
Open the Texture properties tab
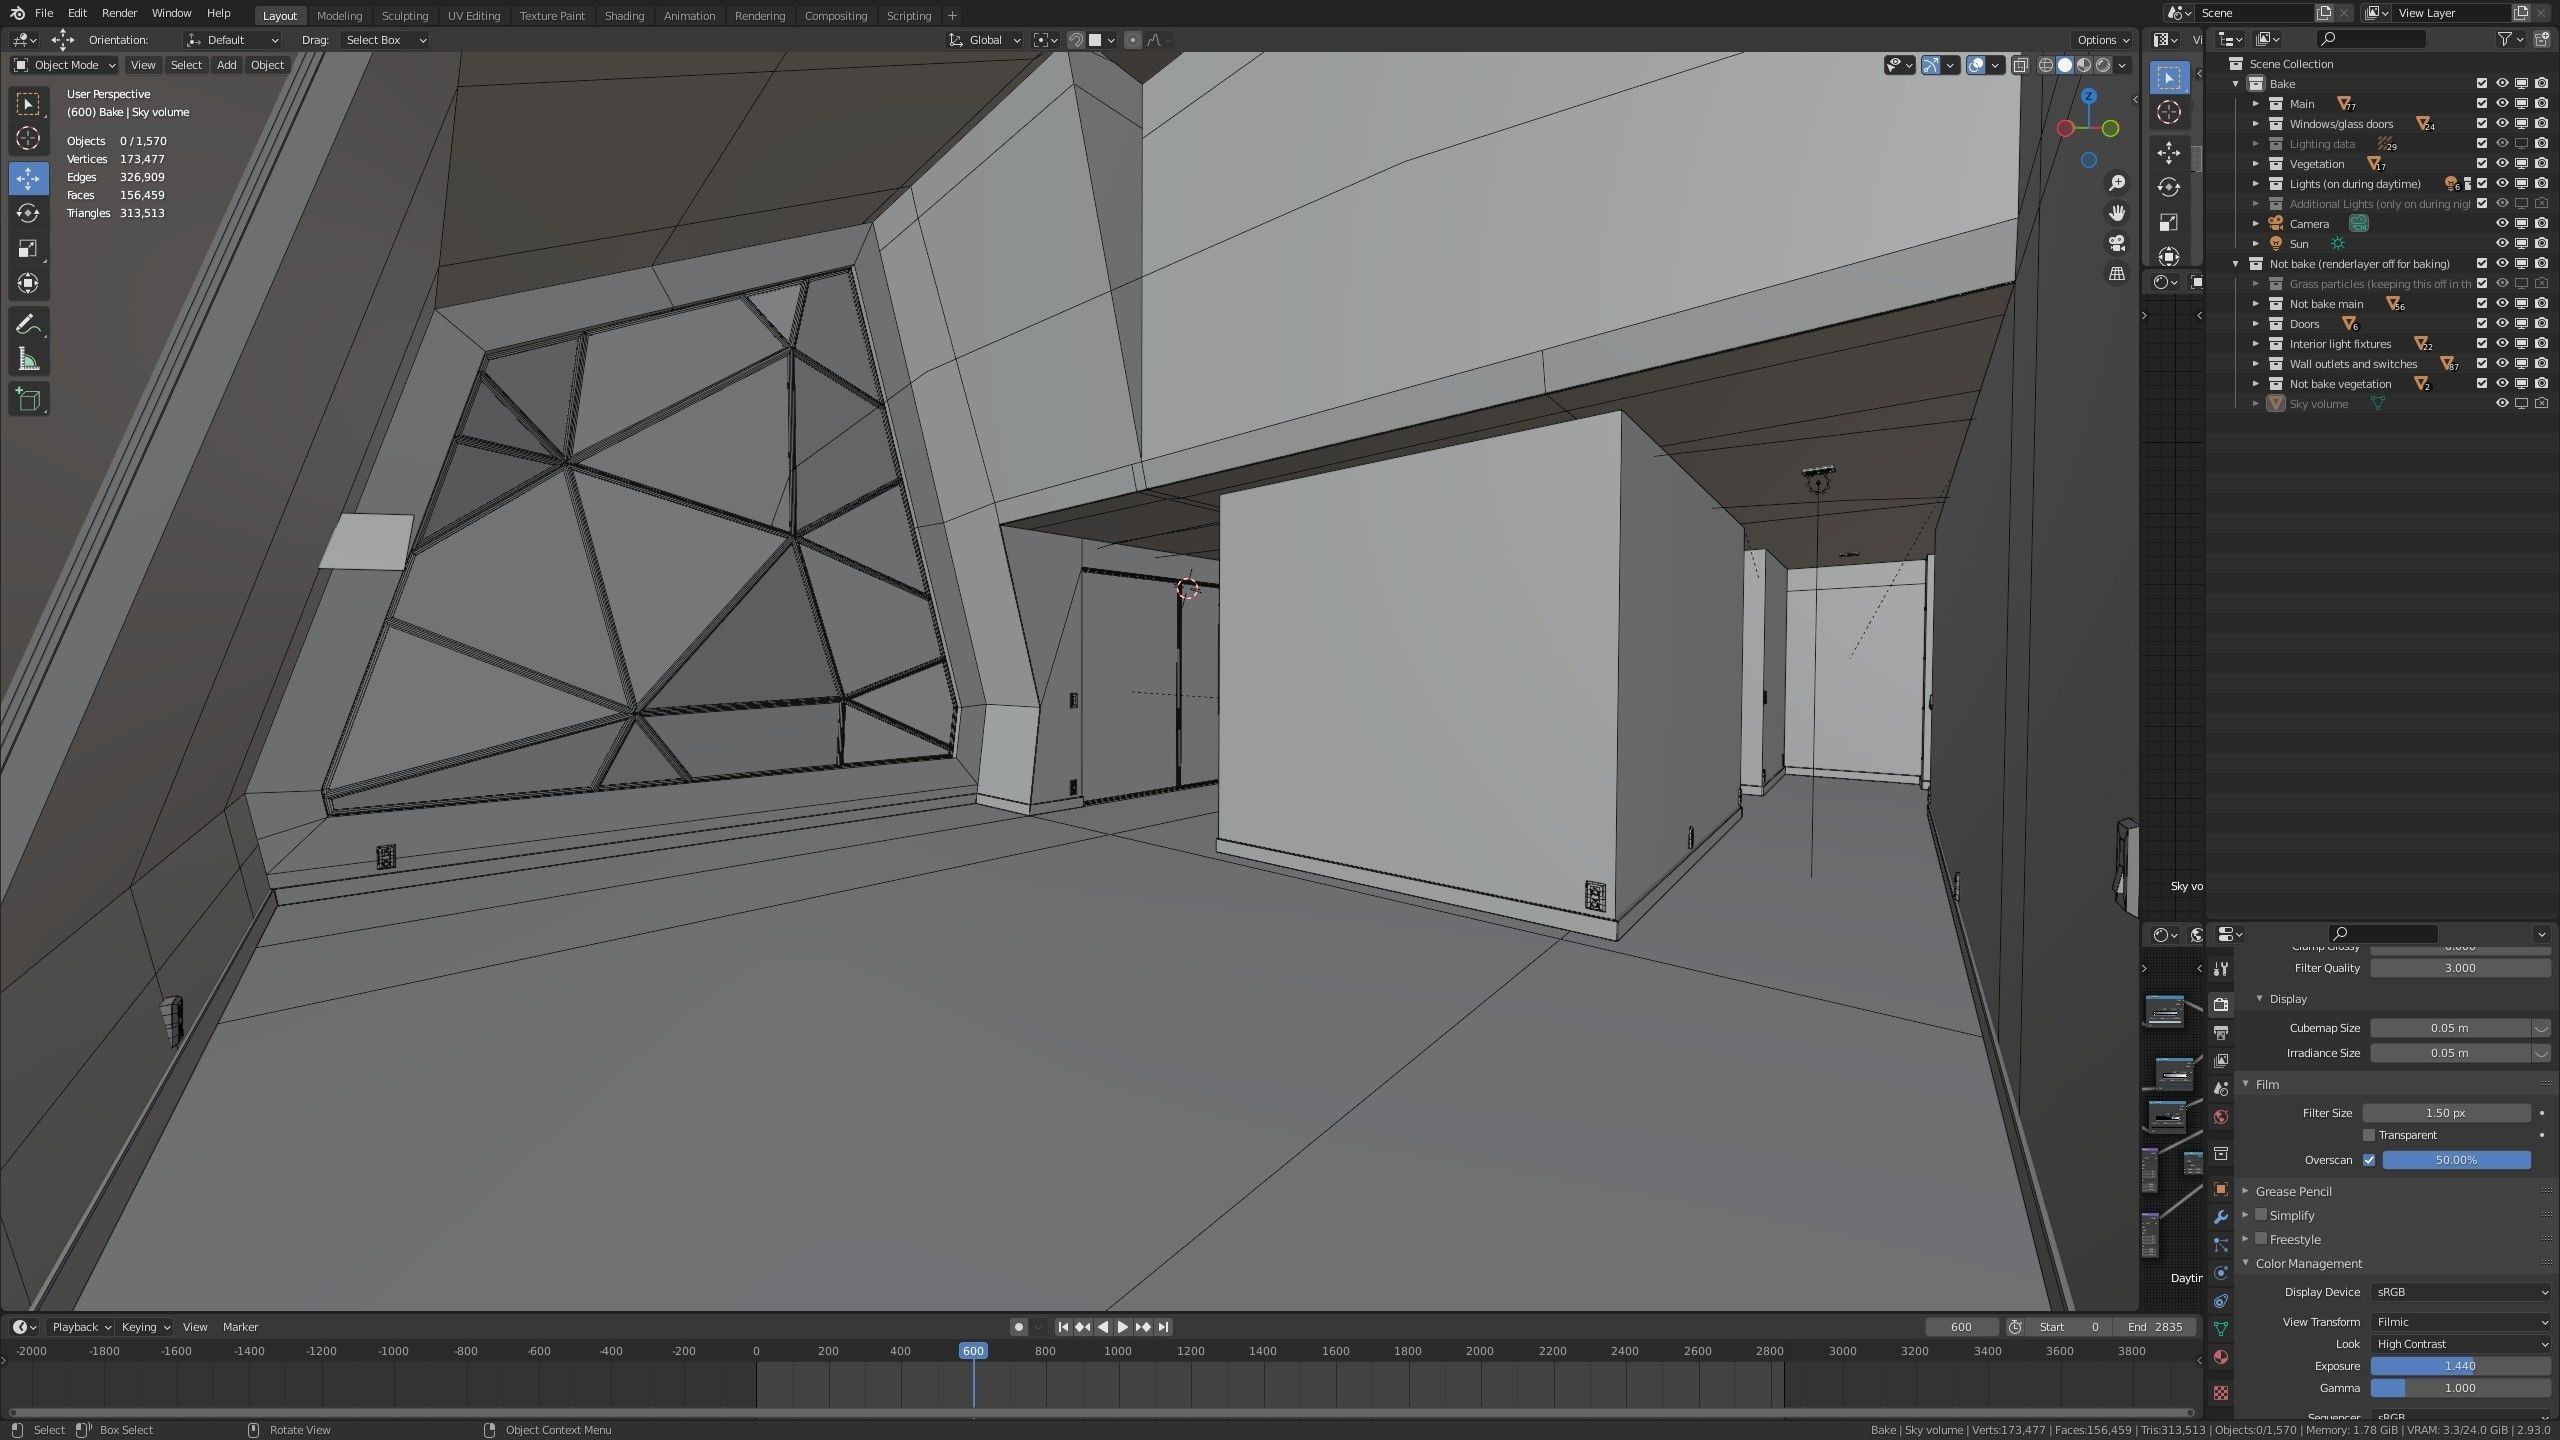coord(2221,1392)
